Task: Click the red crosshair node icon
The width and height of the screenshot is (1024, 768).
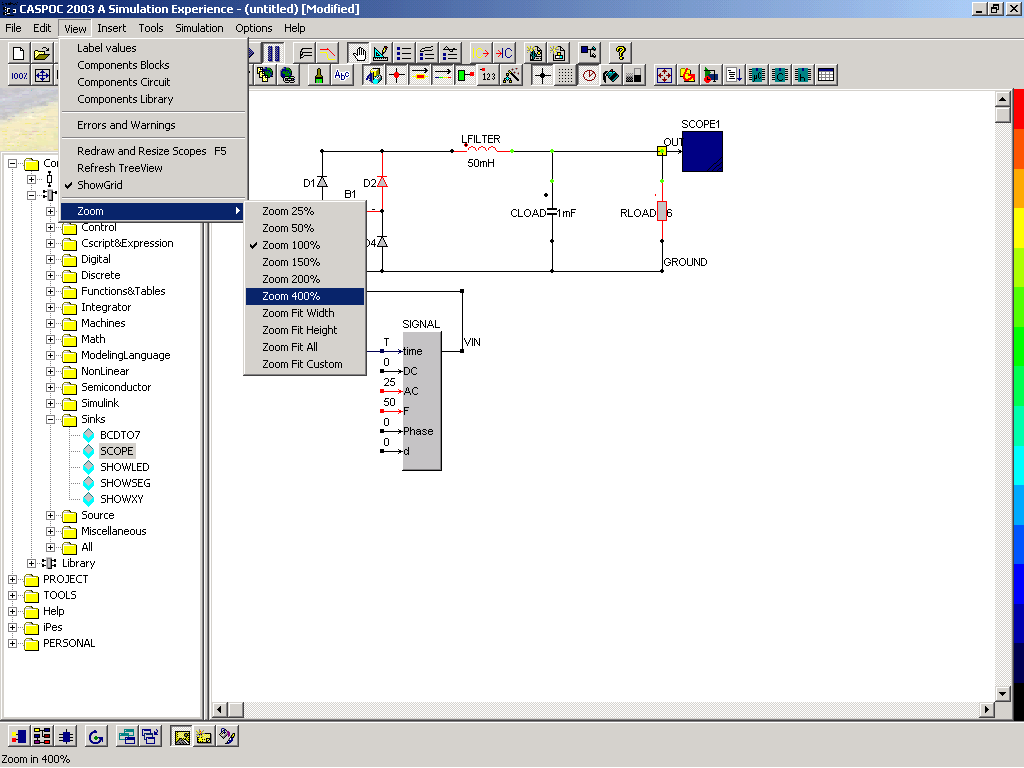Action: 396,76
